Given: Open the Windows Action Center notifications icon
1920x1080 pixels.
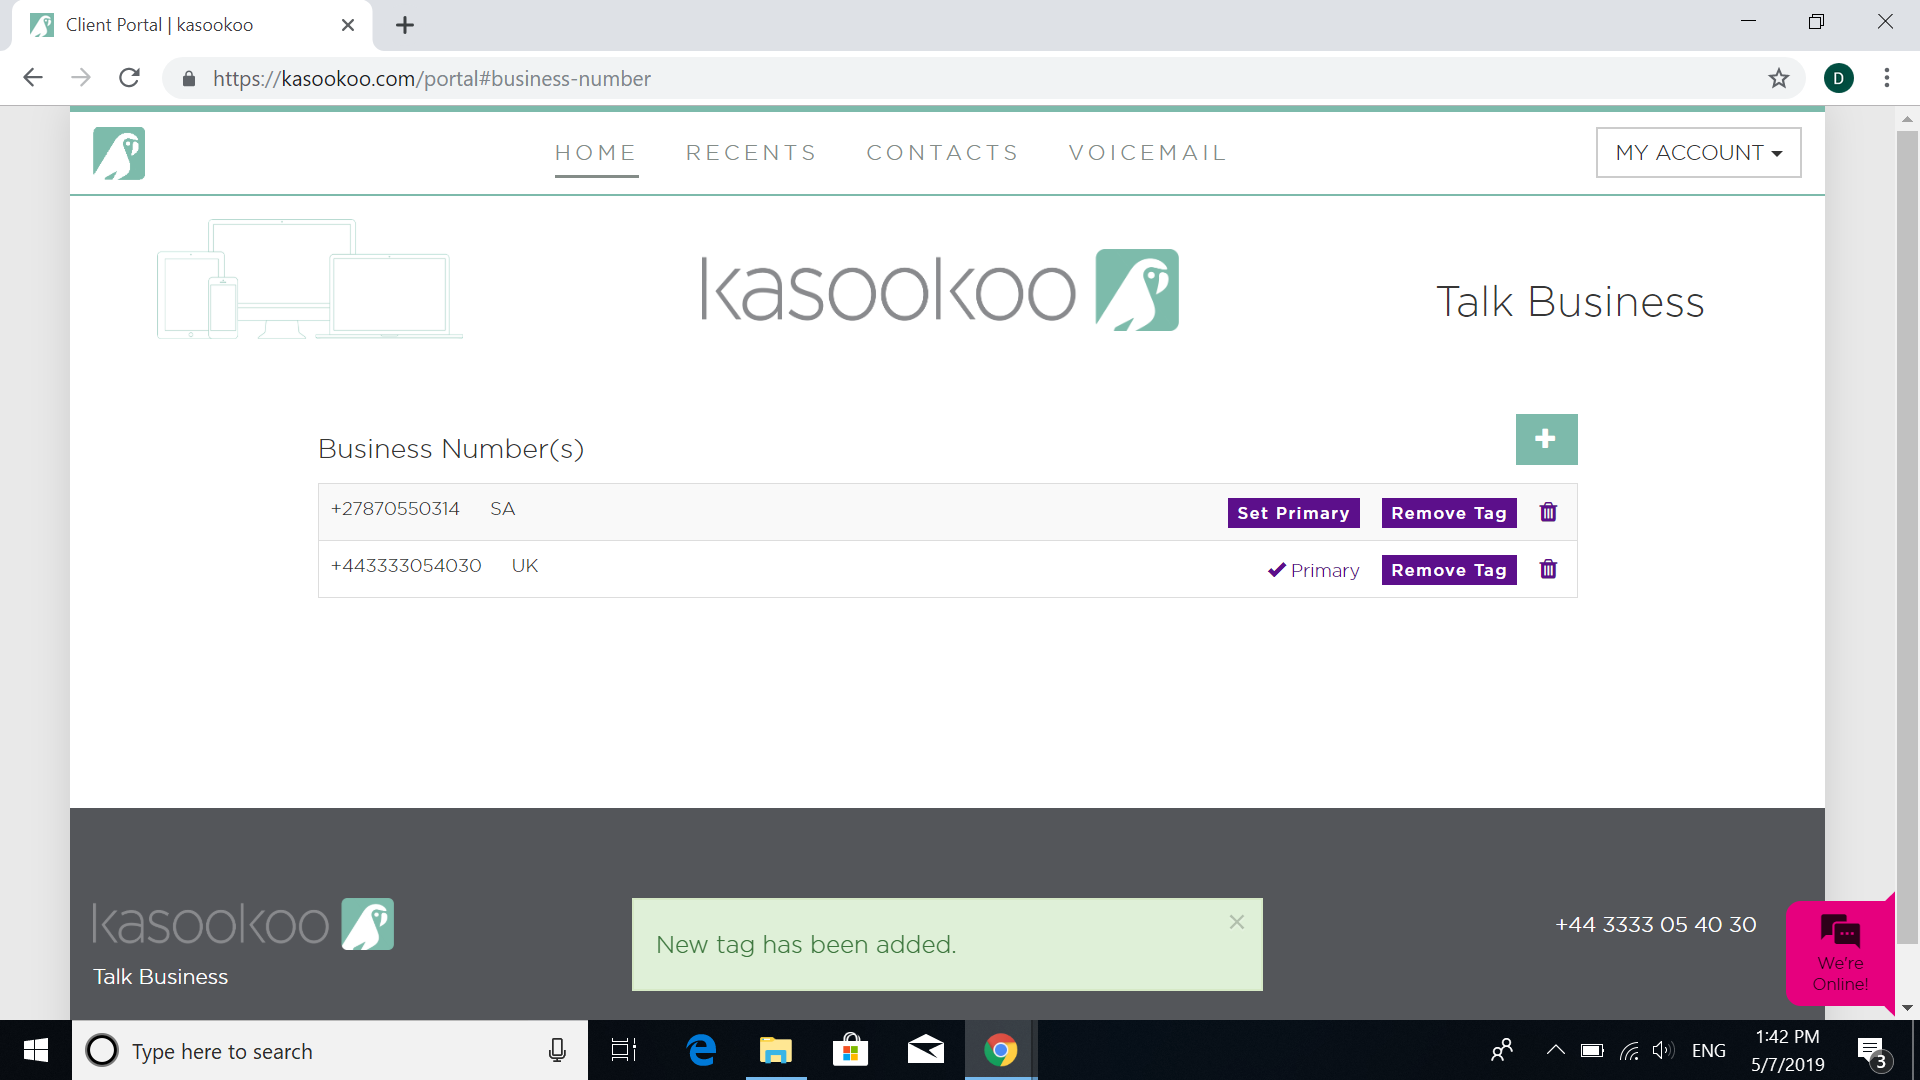Looking at the screenshot, I should [x=1871, y=1050].
